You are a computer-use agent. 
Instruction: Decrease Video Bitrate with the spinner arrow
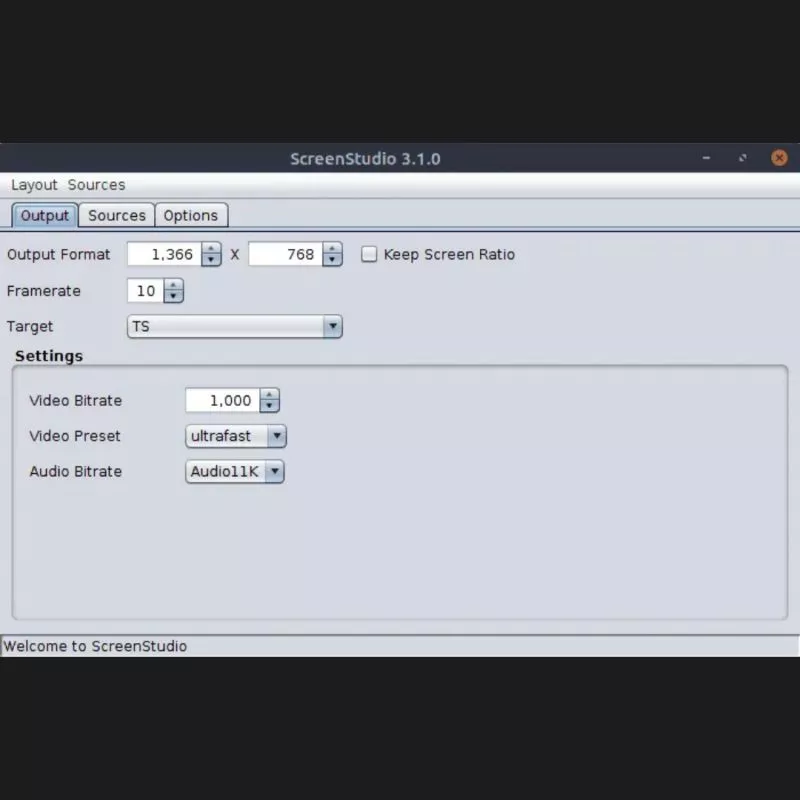269,405
